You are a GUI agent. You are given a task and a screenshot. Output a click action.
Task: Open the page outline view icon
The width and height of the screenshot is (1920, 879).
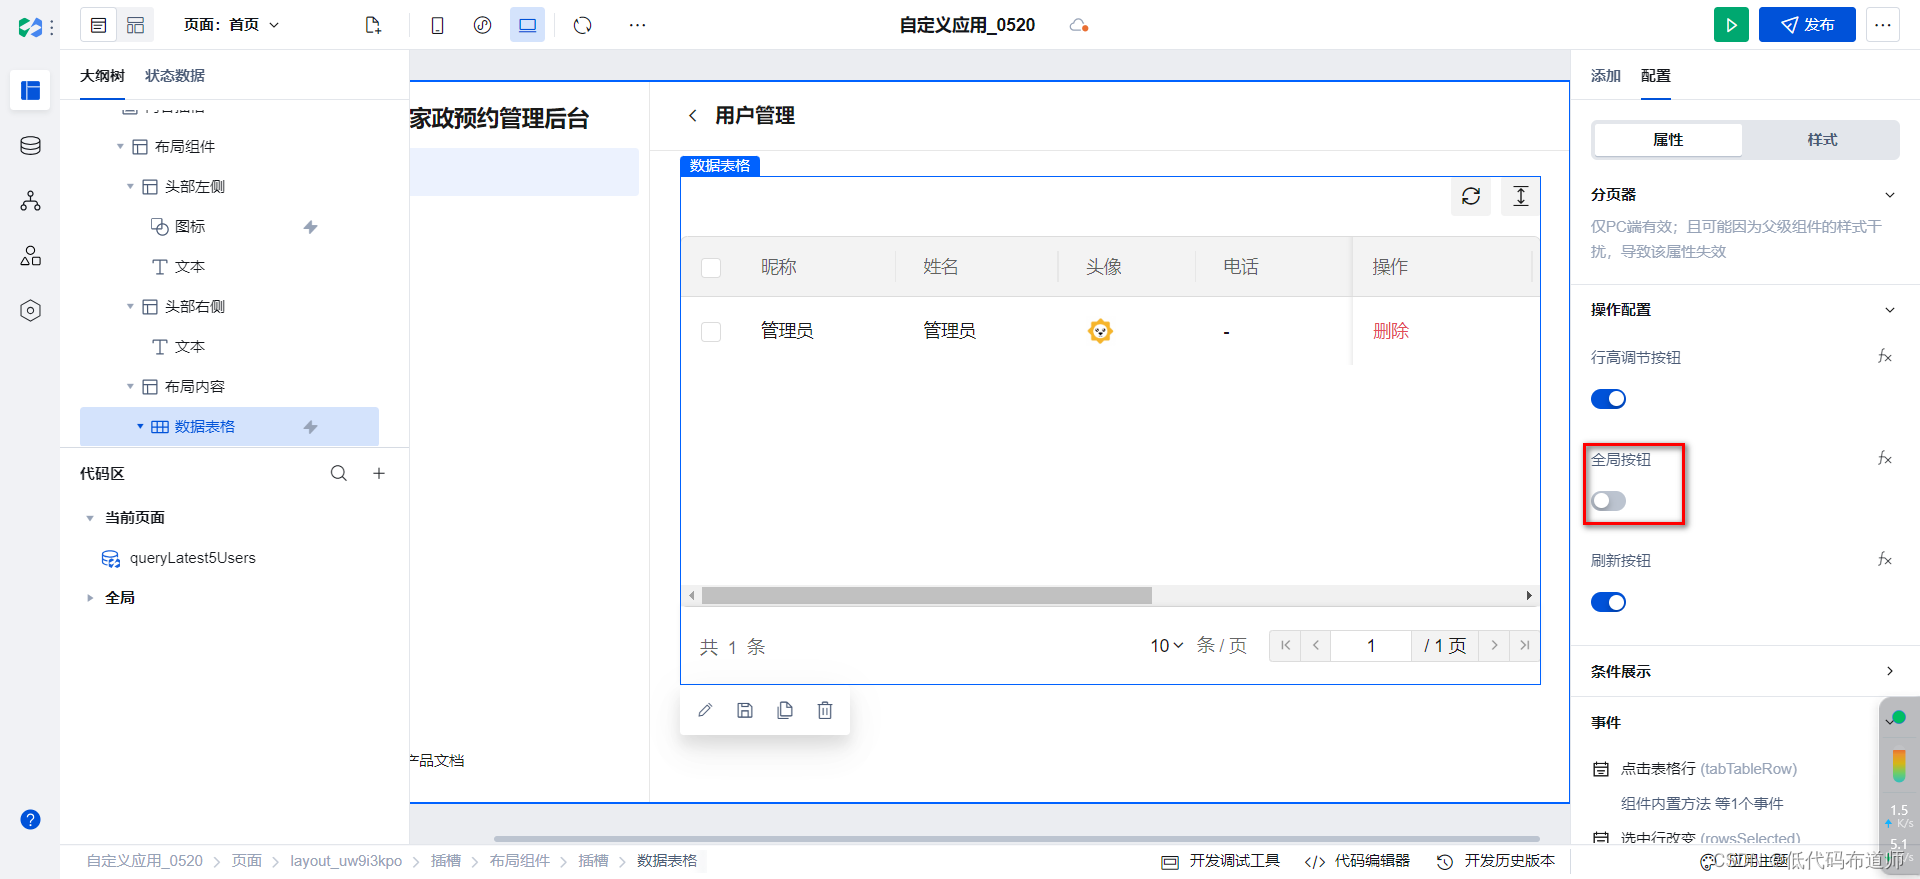[x=98, y=25]
